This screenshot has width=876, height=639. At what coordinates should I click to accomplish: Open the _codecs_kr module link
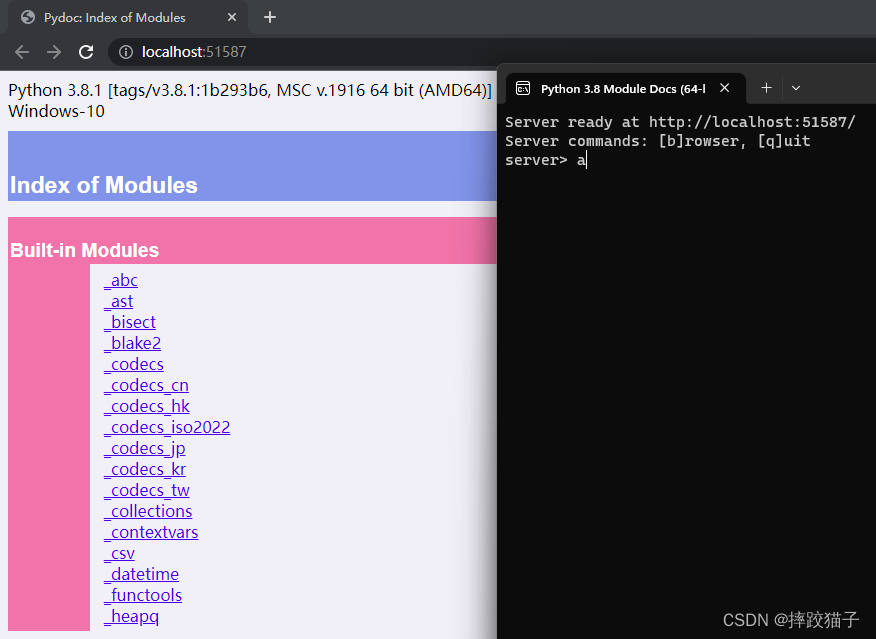pyautogui.click(x=145, y=470)
